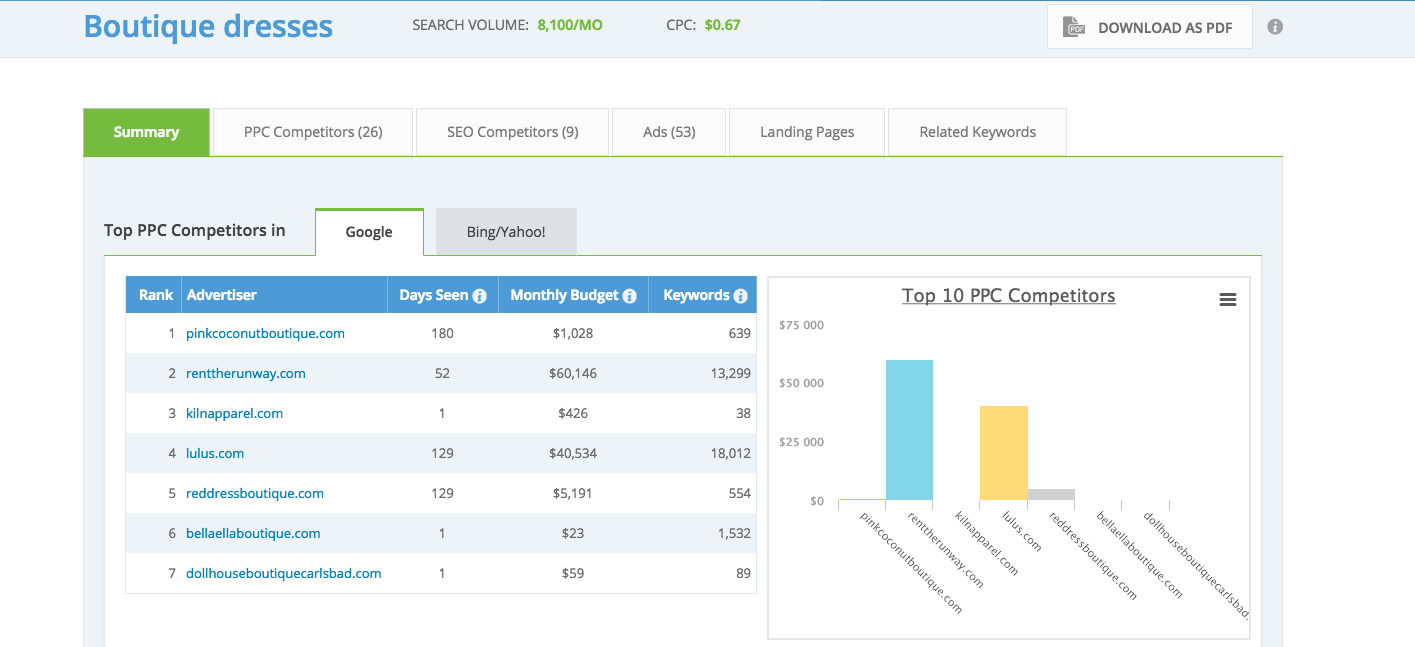The width and height of the screenshot is (1415, 647).
Task: Click the yellow lulus.com chart bar
Action: (1004, 453)
